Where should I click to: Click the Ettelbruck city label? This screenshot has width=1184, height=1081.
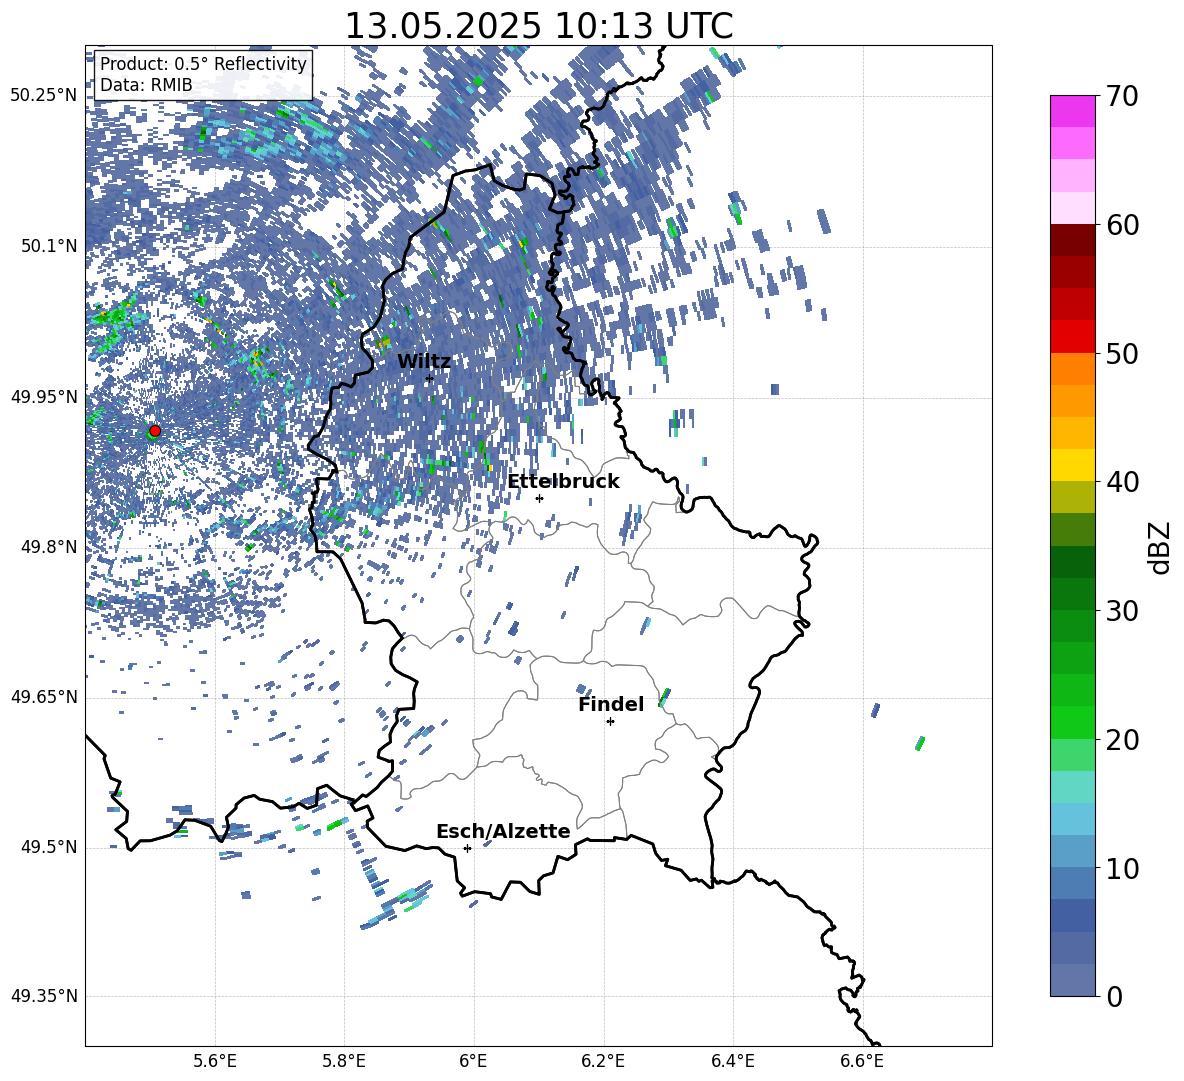point(563,482)
